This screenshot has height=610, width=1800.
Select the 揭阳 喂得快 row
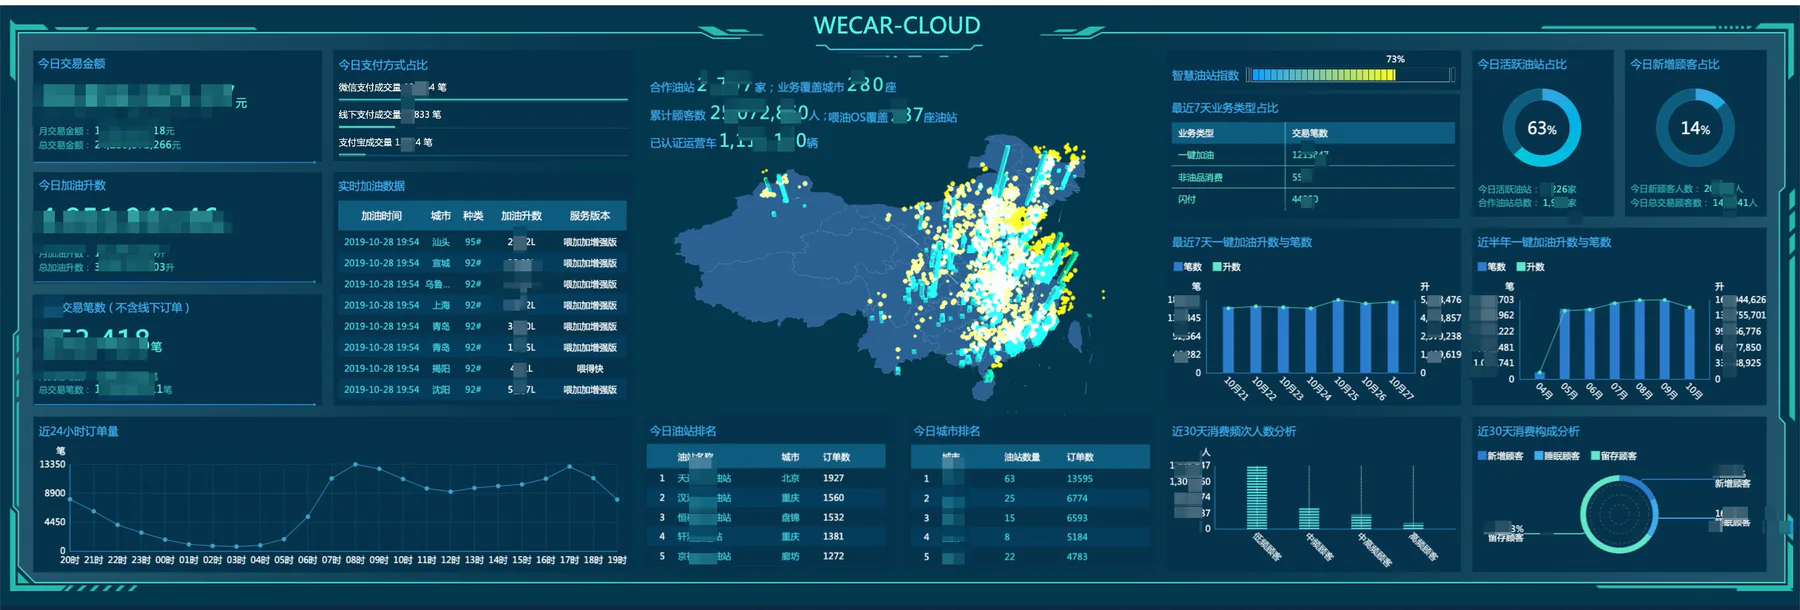tap(482, 368)
